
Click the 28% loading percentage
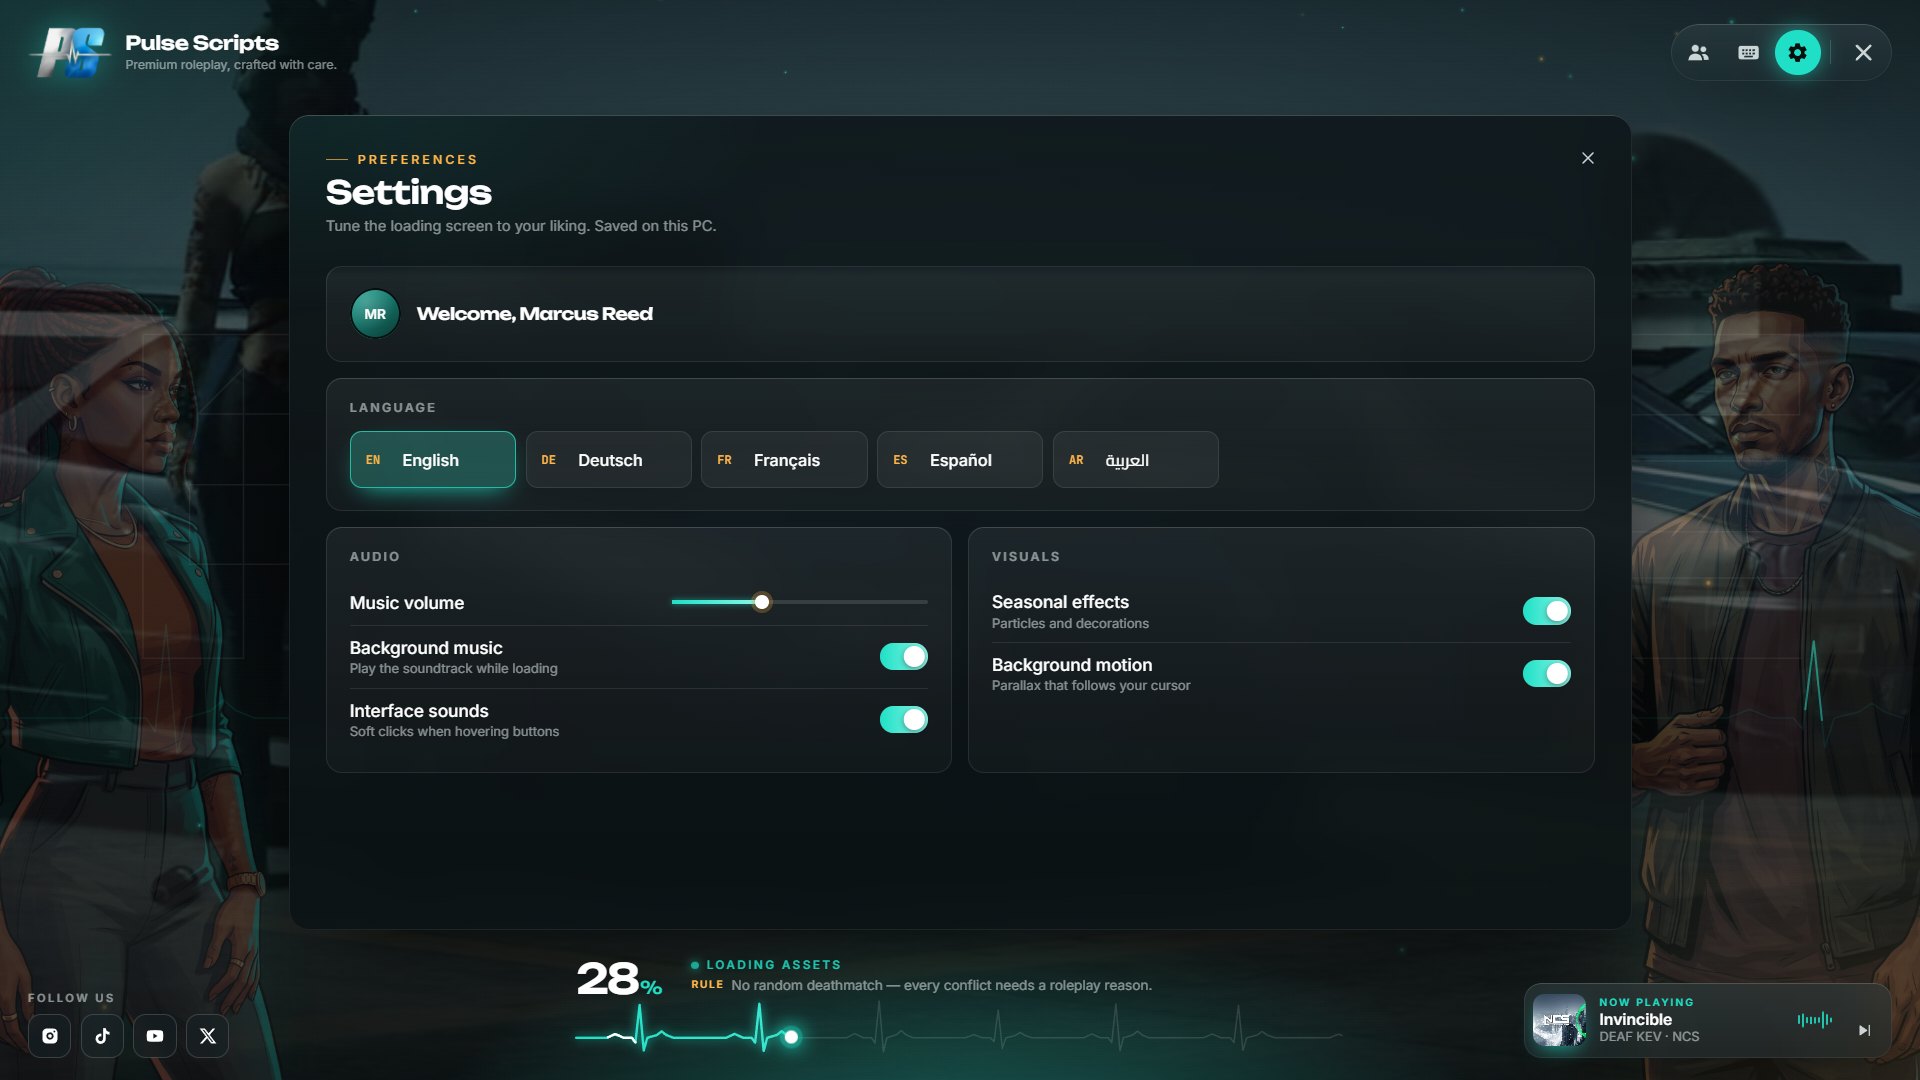(620, 979)
